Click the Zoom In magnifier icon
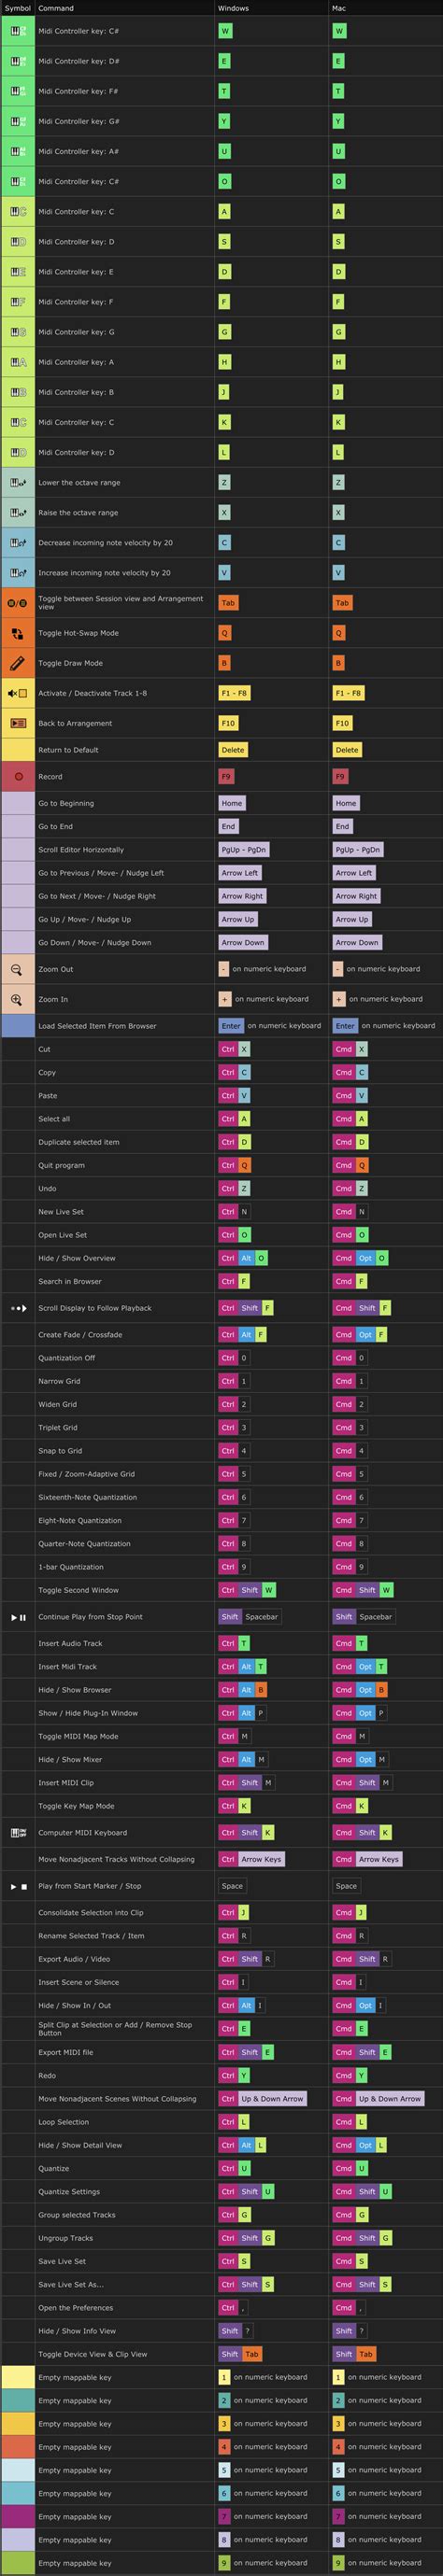Viewport: 443px width, 2576px height. point(17,999)
